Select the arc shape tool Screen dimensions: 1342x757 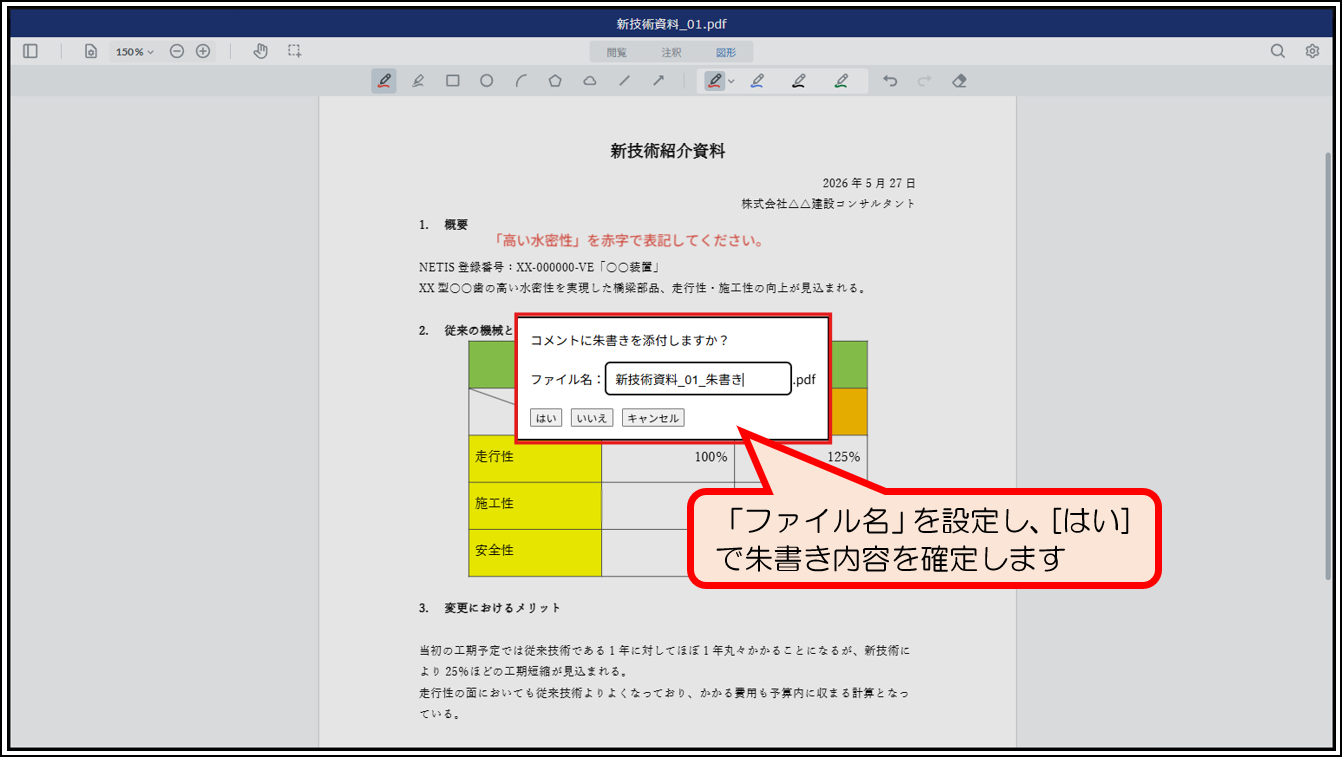coord(521,81)
